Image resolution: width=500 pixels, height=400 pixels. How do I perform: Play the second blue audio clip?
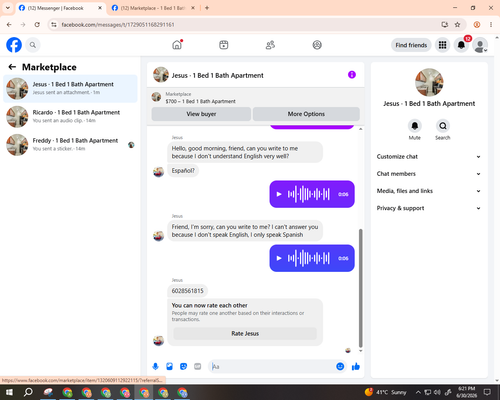click(x=279, y=258)
